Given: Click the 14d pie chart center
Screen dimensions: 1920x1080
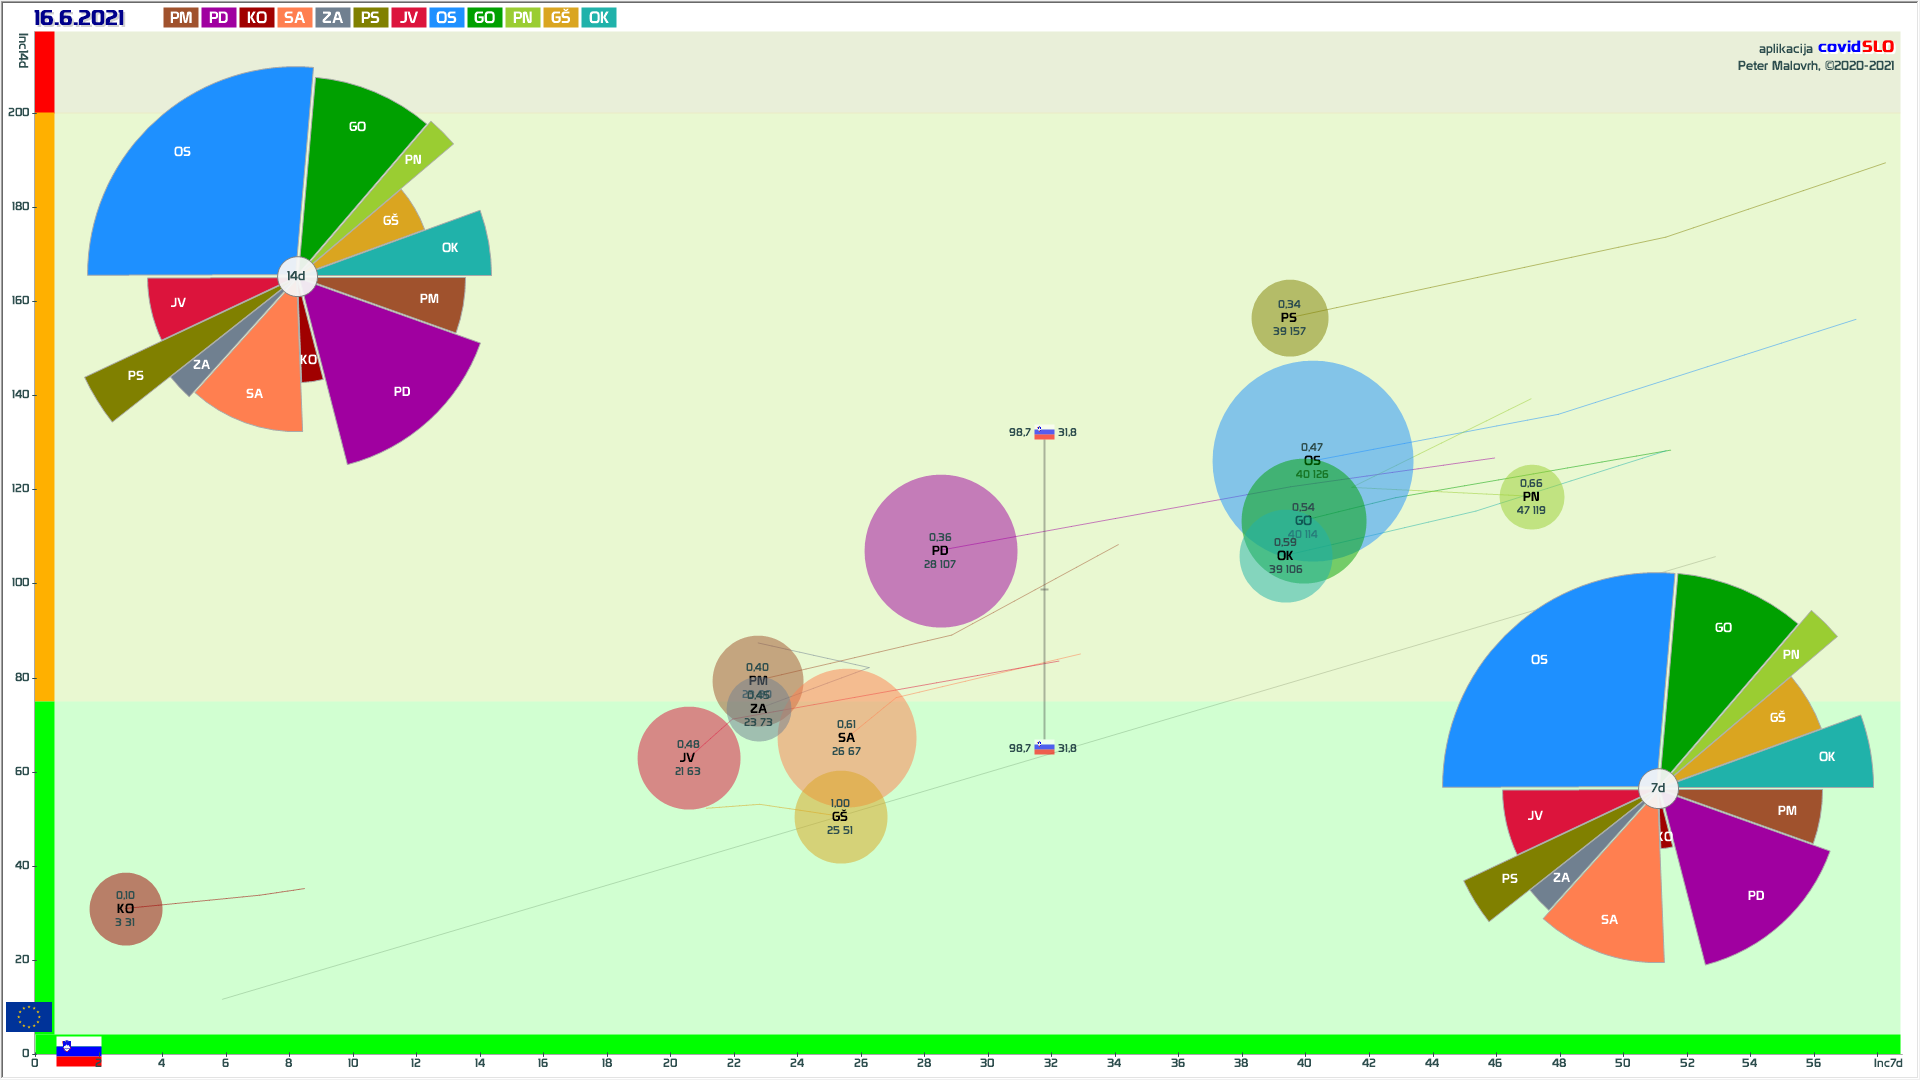Looking at the screenshot, I should pos(296,276).
